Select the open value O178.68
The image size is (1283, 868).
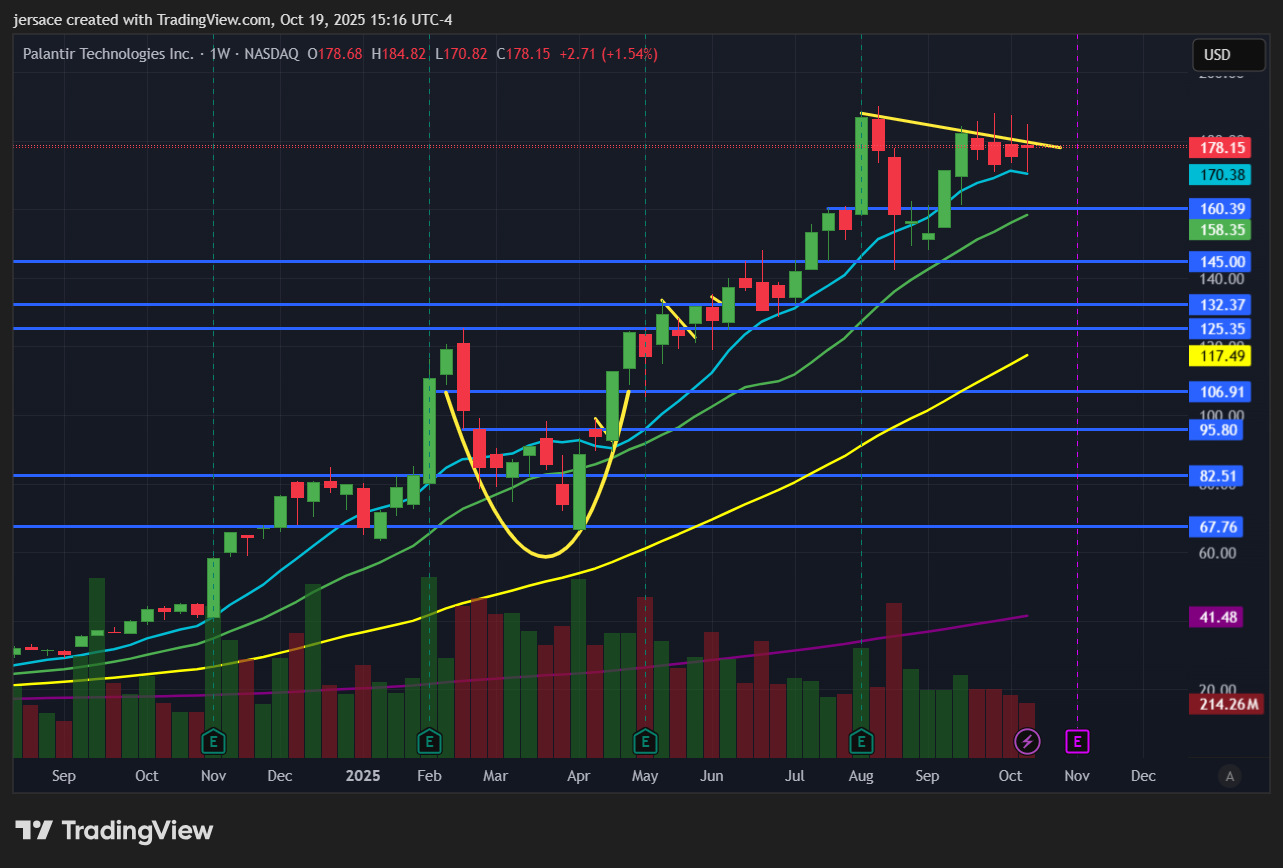pyautogui.click(x=335, y=54)
